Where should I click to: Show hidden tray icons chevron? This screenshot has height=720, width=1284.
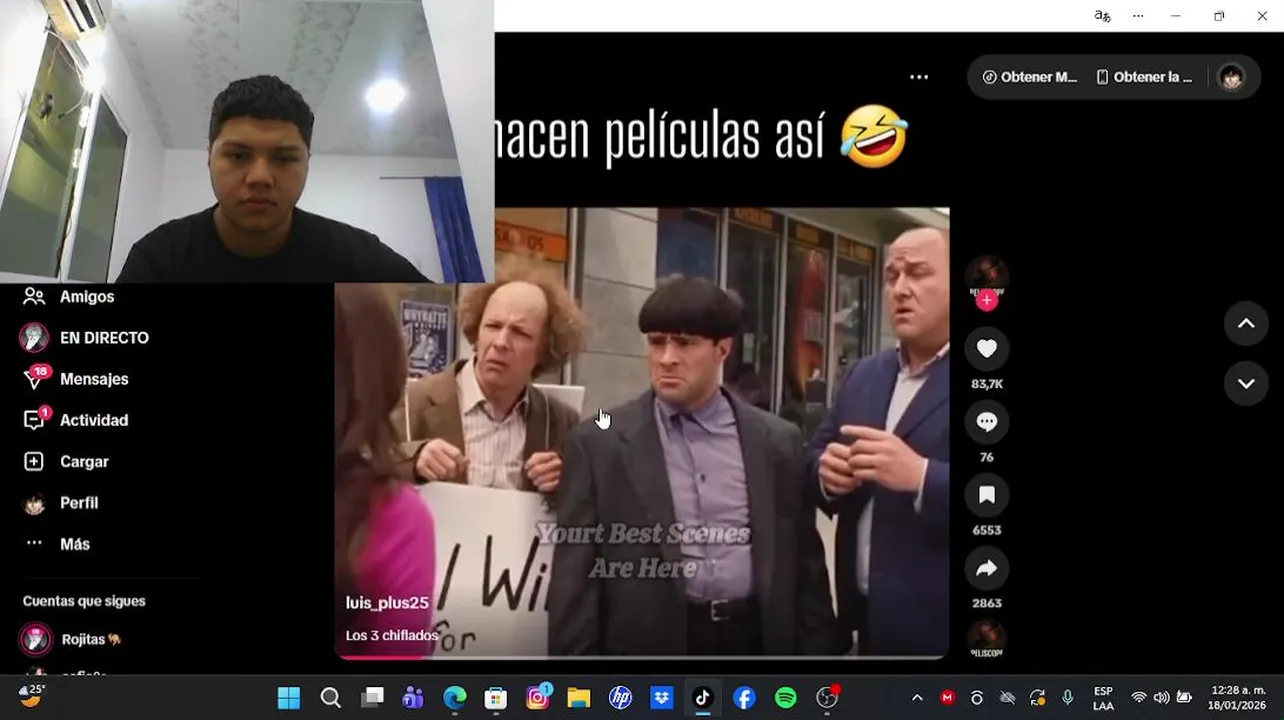[917, 698]
